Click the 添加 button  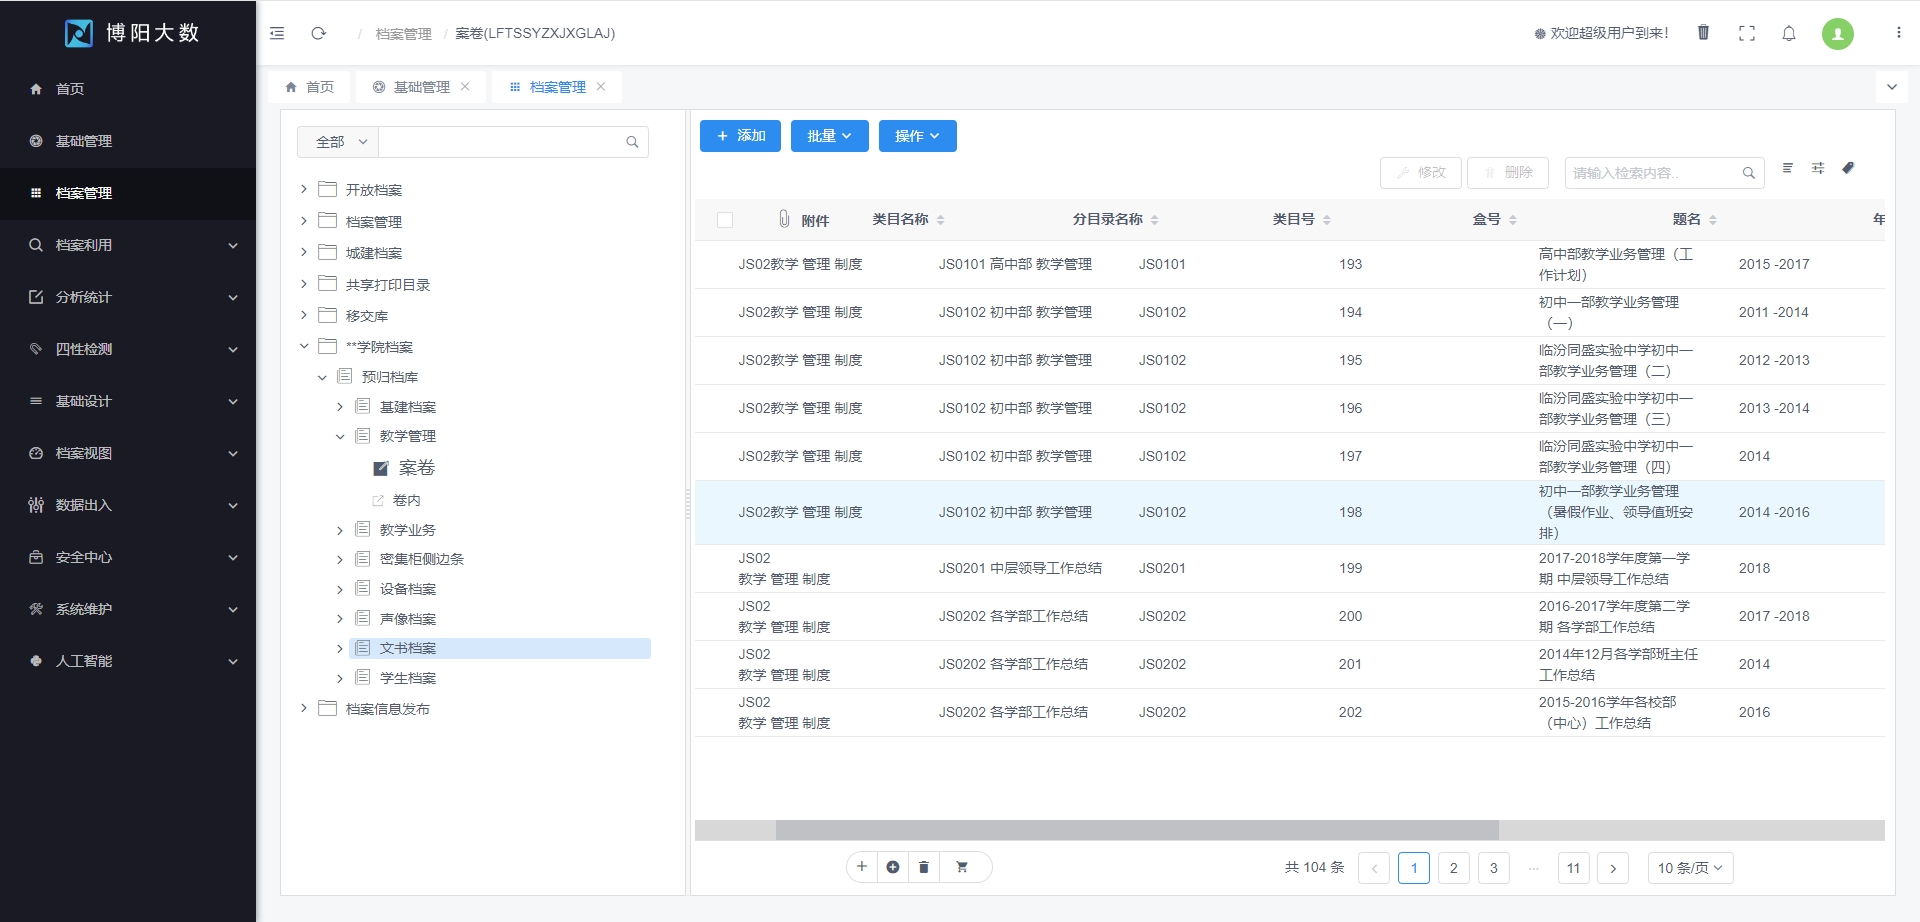[x=740, y=136]
